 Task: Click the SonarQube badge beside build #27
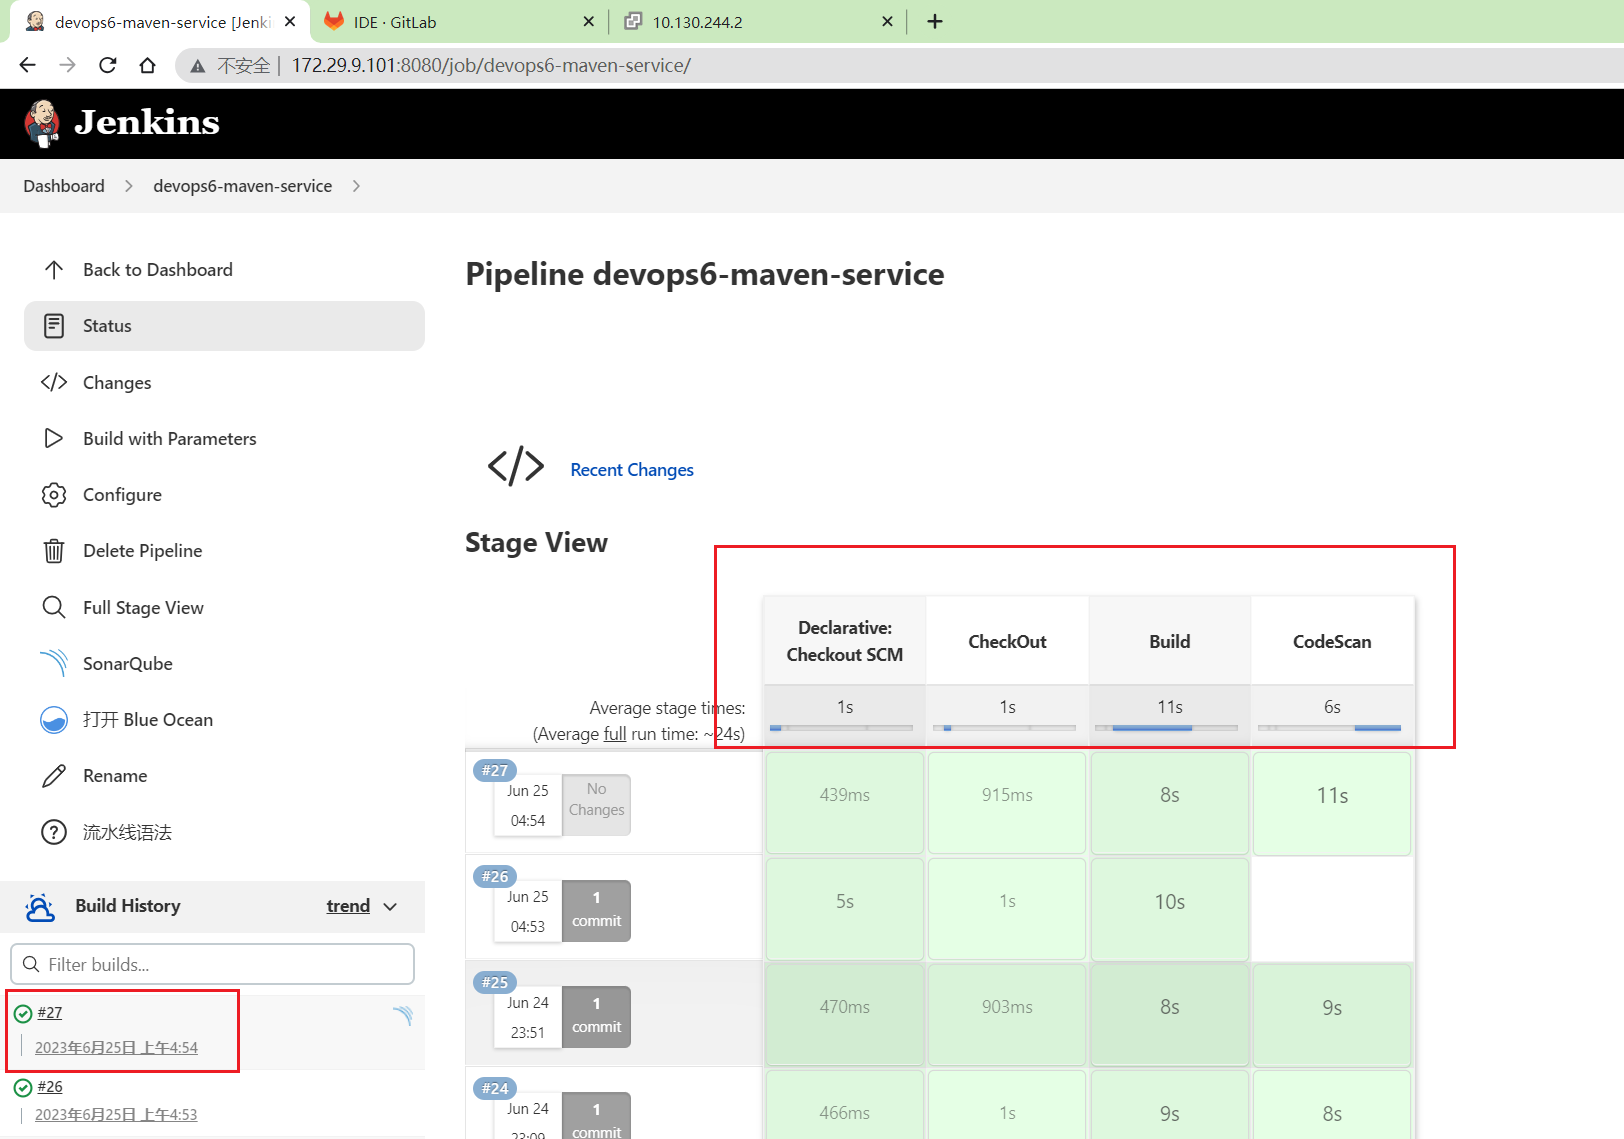click(403, 1016)
